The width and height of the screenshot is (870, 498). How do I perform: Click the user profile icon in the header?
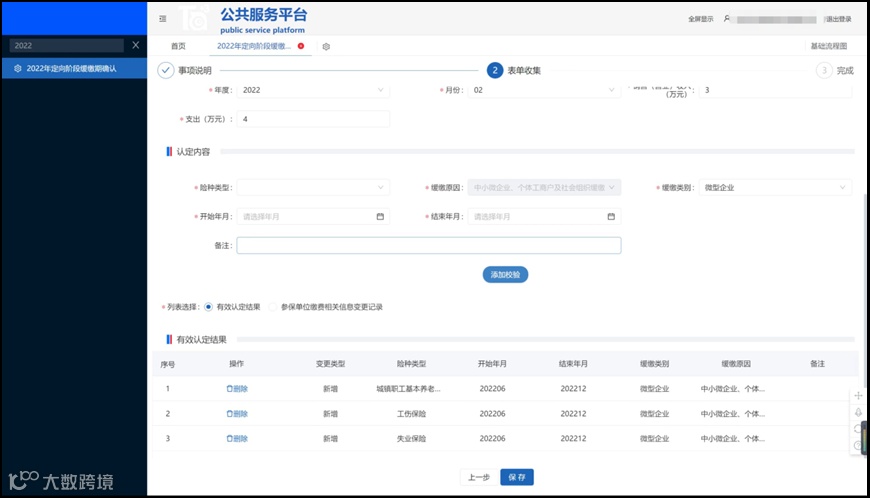(x=727, y=19)
